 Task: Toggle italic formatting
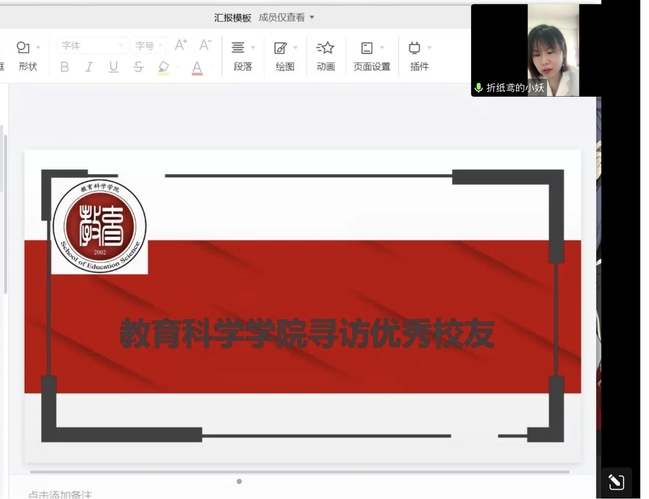tap(89, 67)
